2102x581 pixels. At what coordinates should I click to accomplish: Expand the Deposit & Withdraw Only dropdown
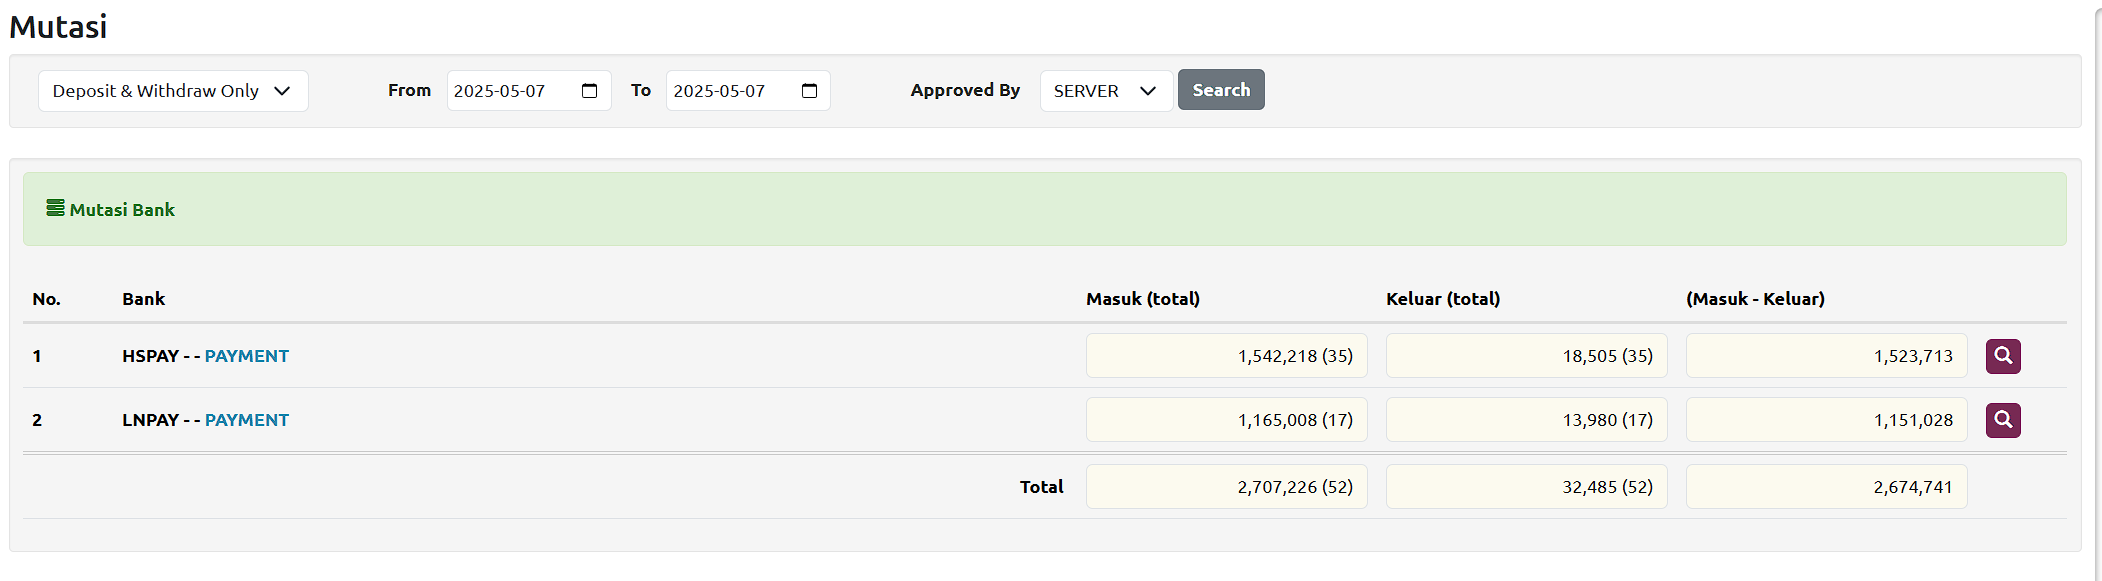click(173, 91)
